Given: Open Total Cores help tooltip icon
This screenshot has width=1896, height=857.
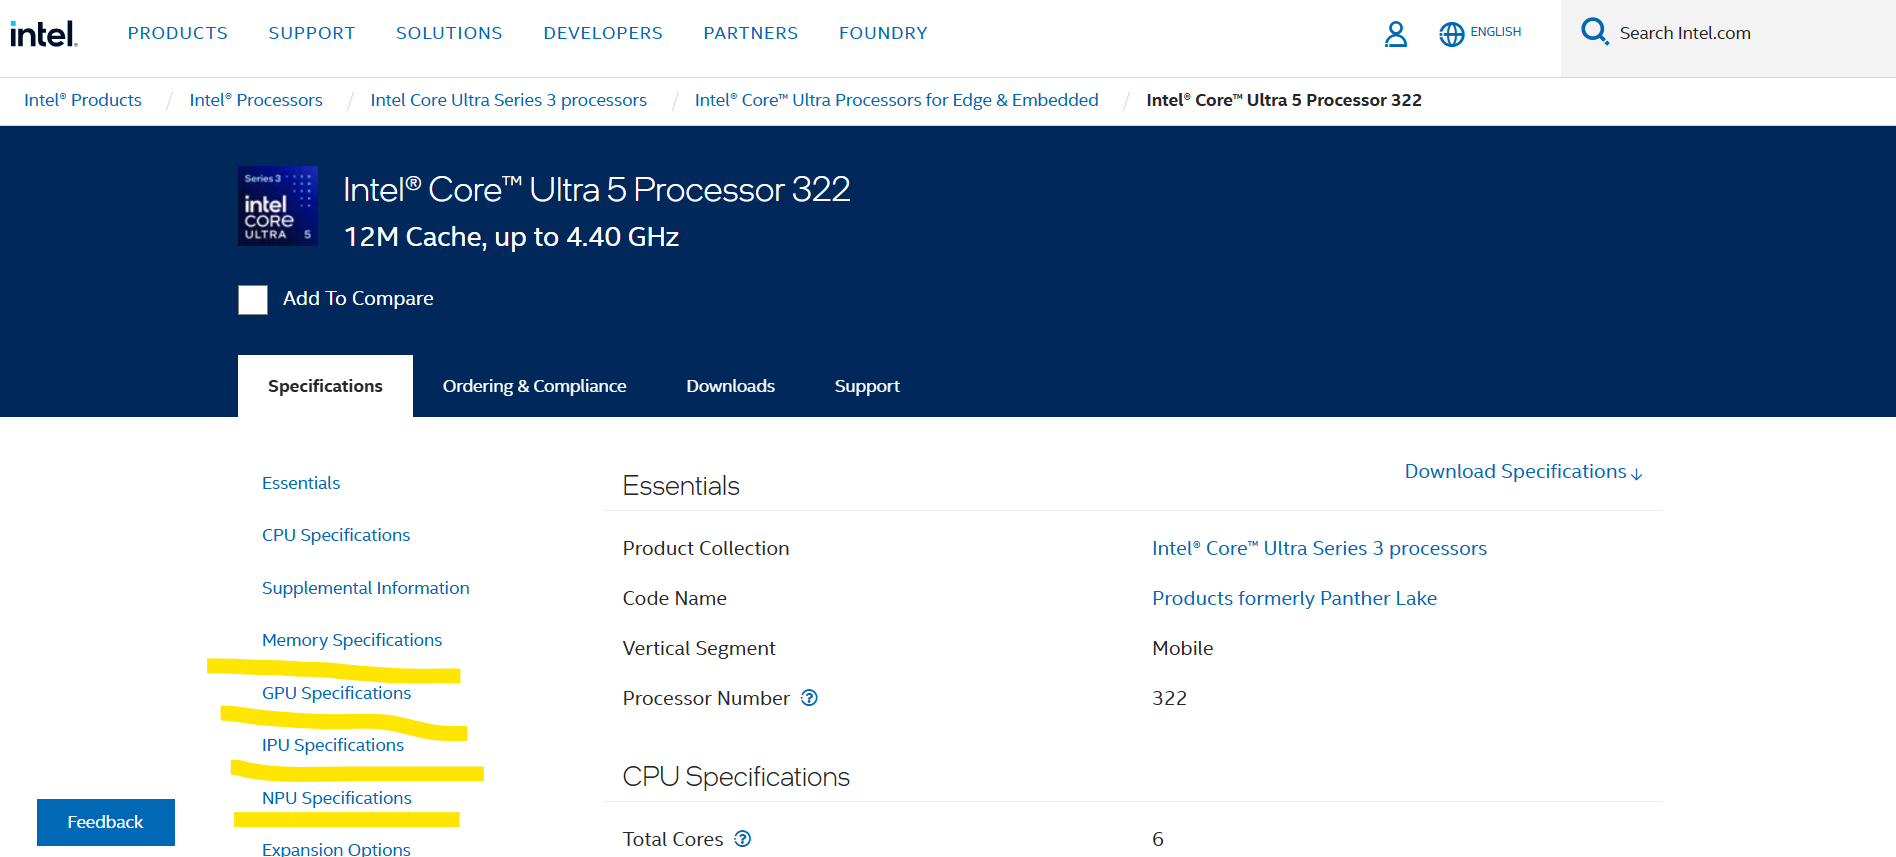Looking at the screenshot, I should pyautogui.click(x=742, y=839).
